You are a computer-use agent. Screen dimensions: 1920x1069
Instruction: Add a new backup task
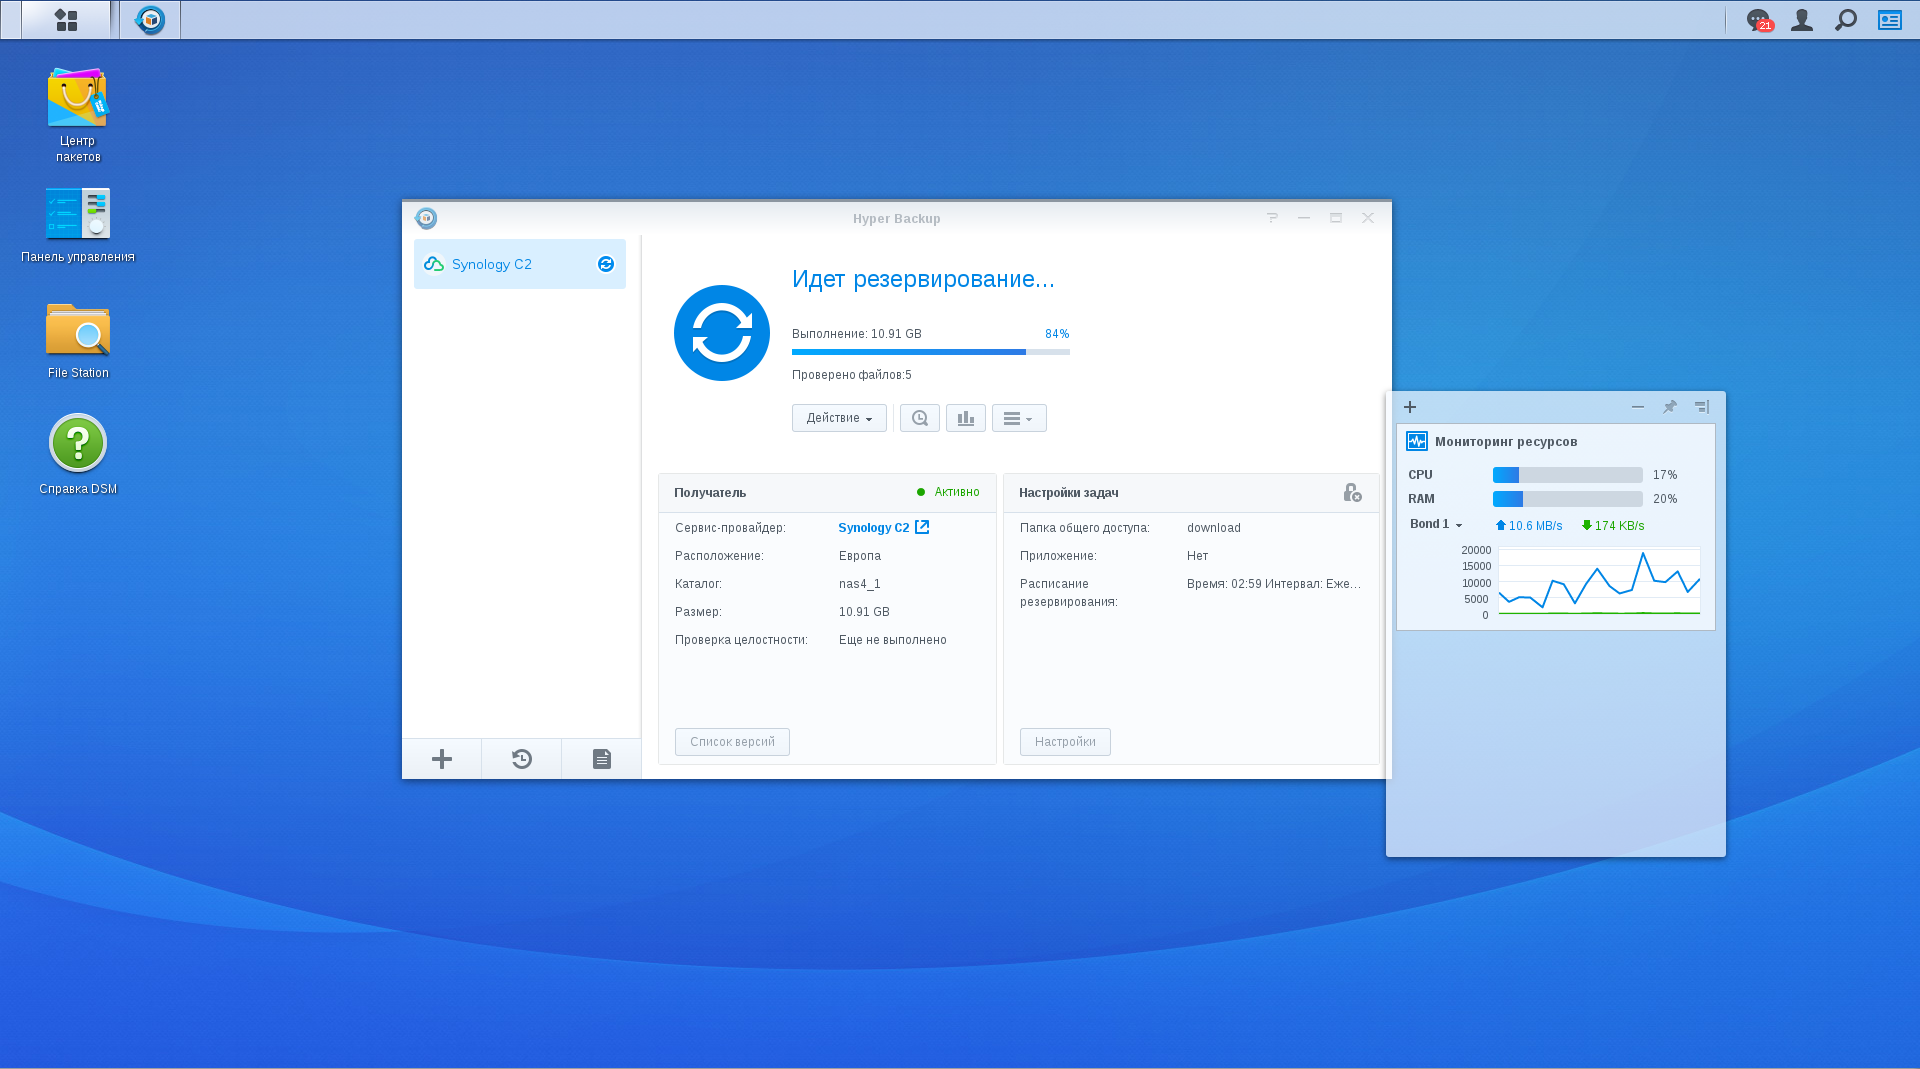pos(442,759)
